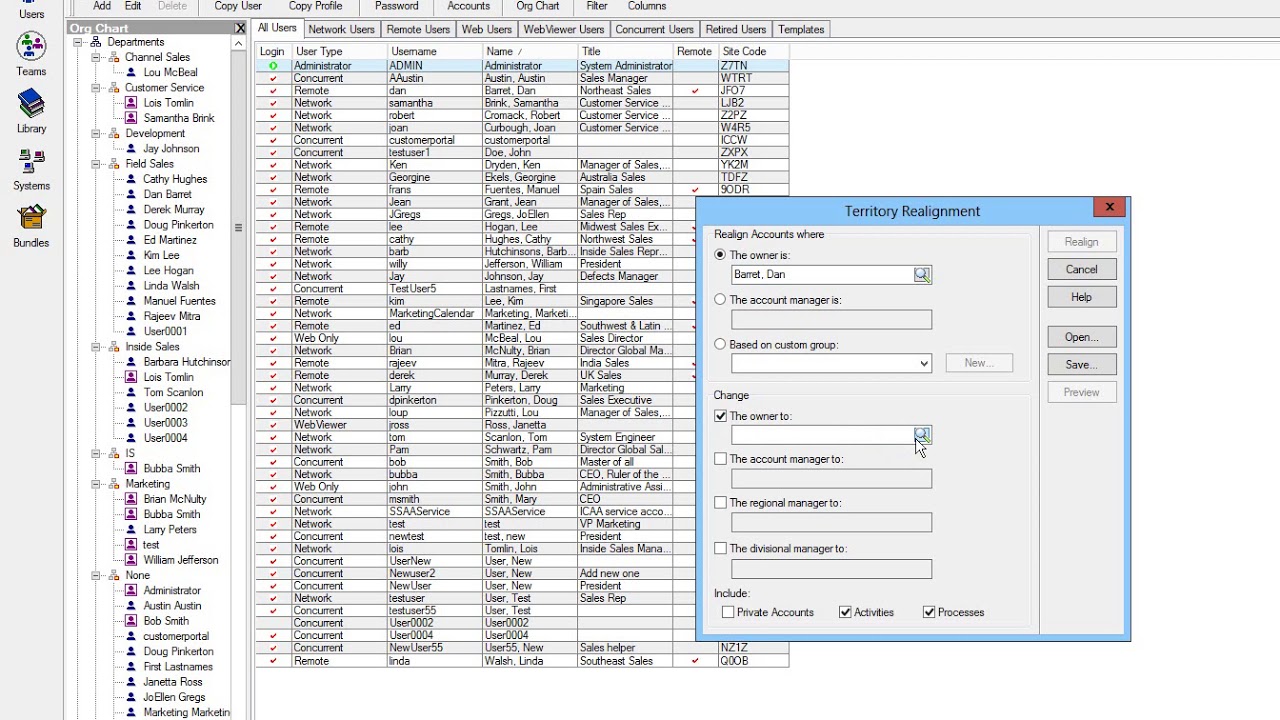Open the custom group dropdown

[x=923, y=363]
